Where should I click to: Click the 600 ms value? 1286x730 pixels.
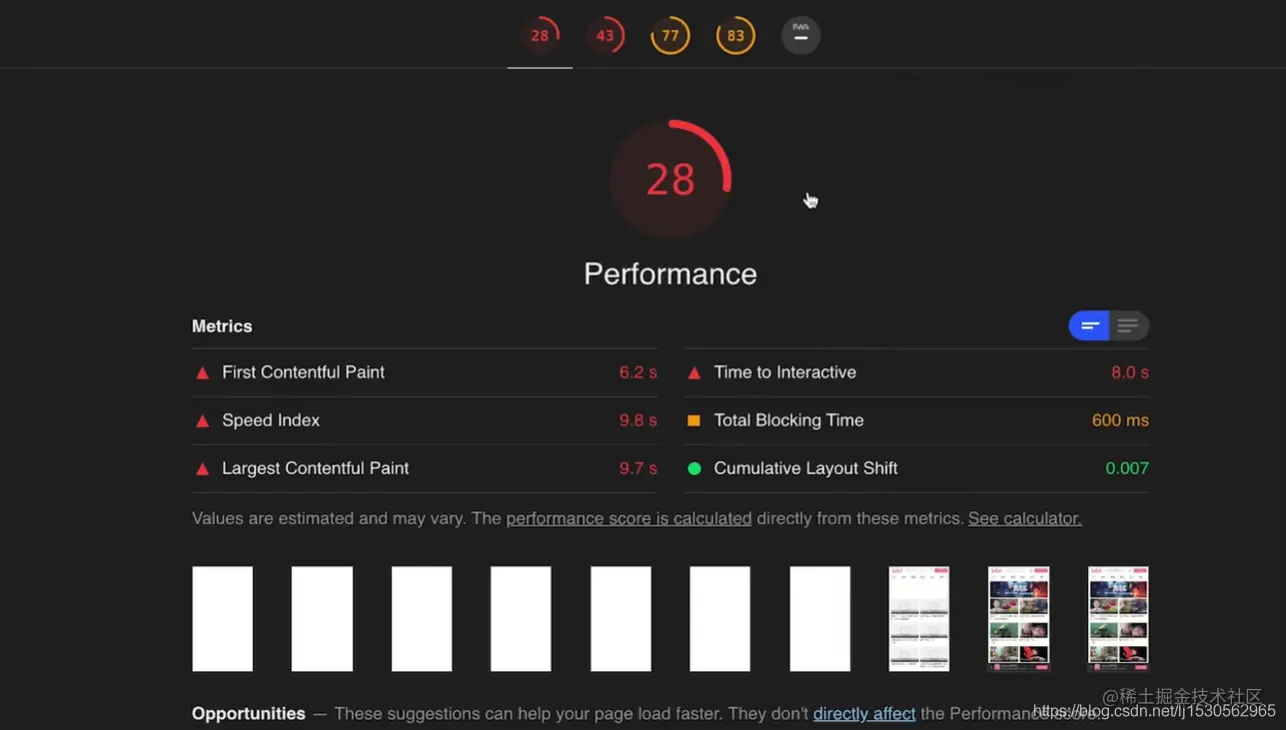[x=1120, y=420]
